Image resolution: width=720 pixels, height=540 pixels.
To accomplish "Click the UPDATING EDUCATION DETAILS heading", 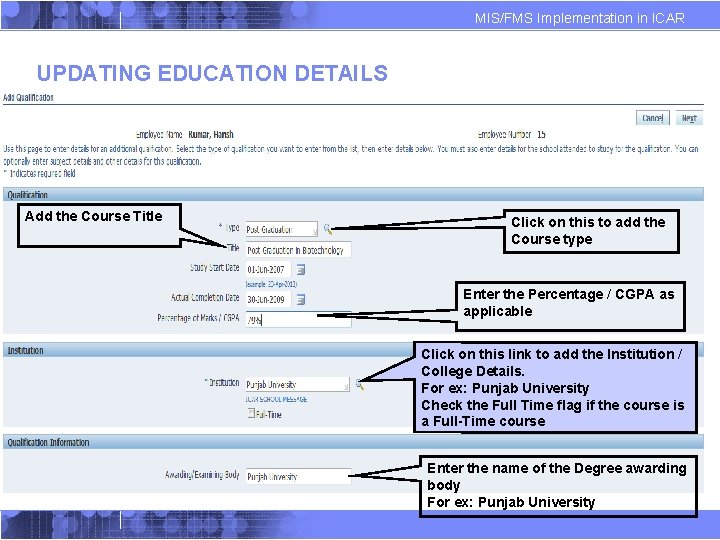I will click(x=212, y=73).
